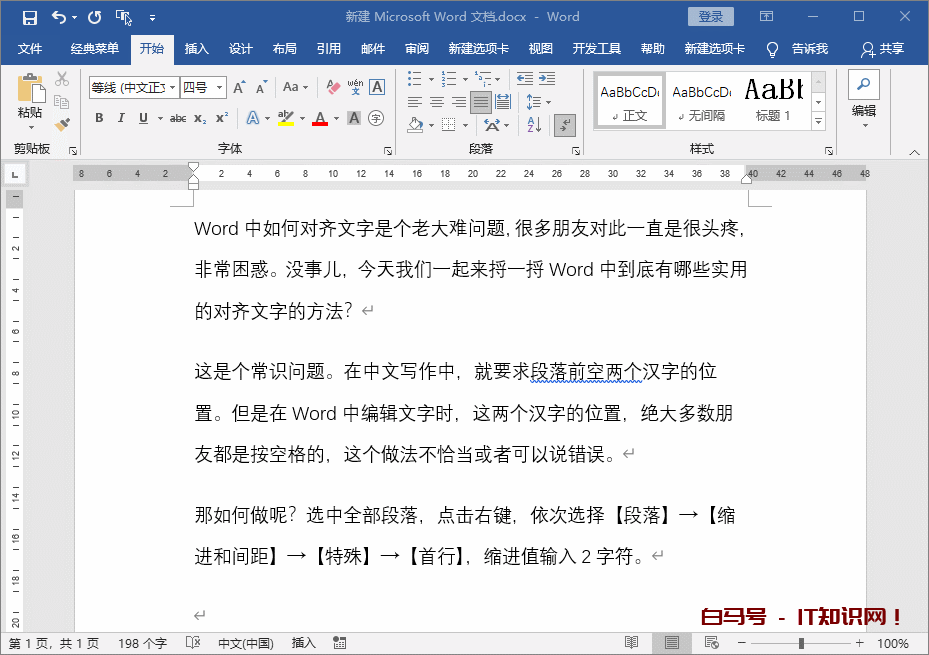Click the 登录 button
Image resolution: width=929 pixels, height=655 pixels.
coord(711,16)
